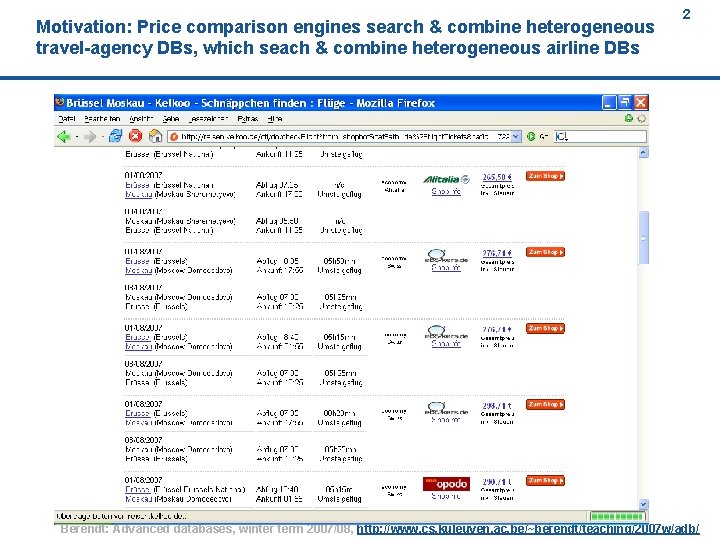This screenshot has height=540, width=720.
Task: Go to the home page via the Home icon
Action: (155, 136)
